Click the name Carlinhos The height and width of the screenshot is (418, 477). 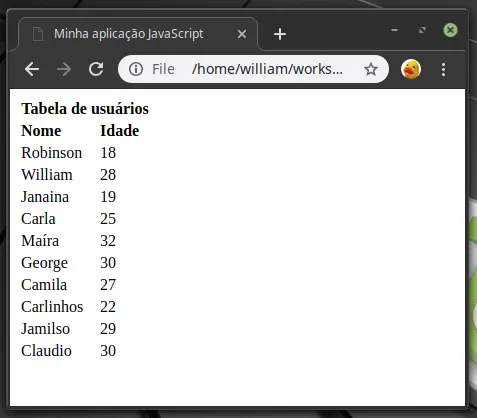[52, 307]
